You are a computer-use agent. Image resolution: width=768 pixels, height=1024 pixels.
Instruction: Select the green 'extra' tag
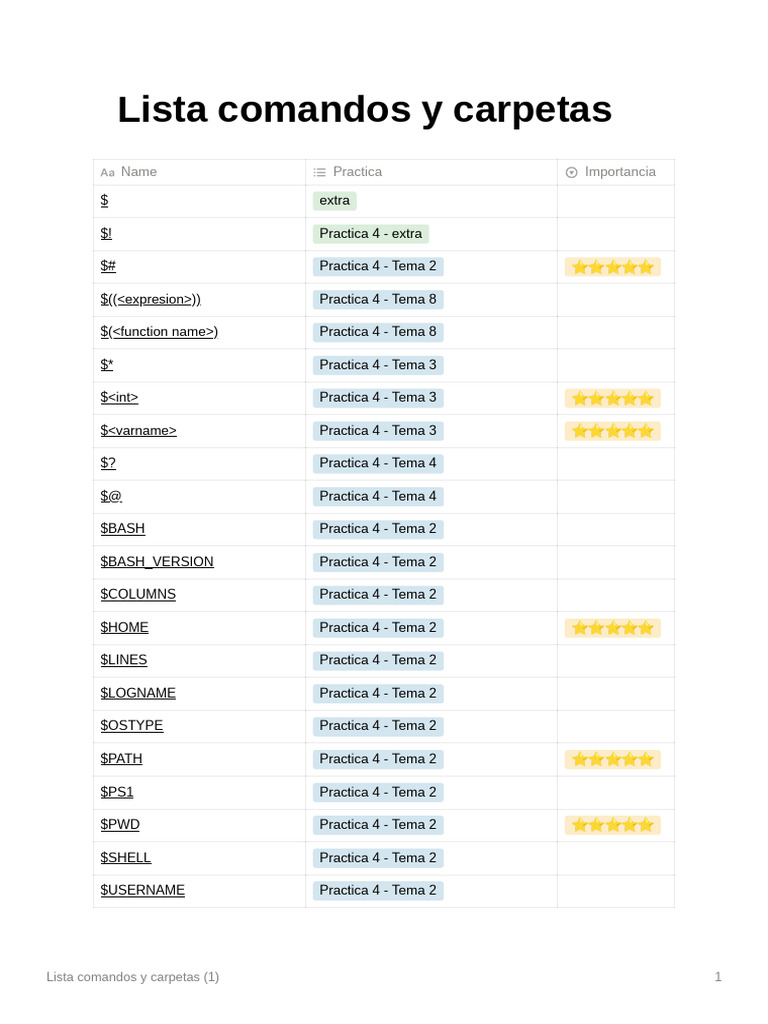pos(334,201)
